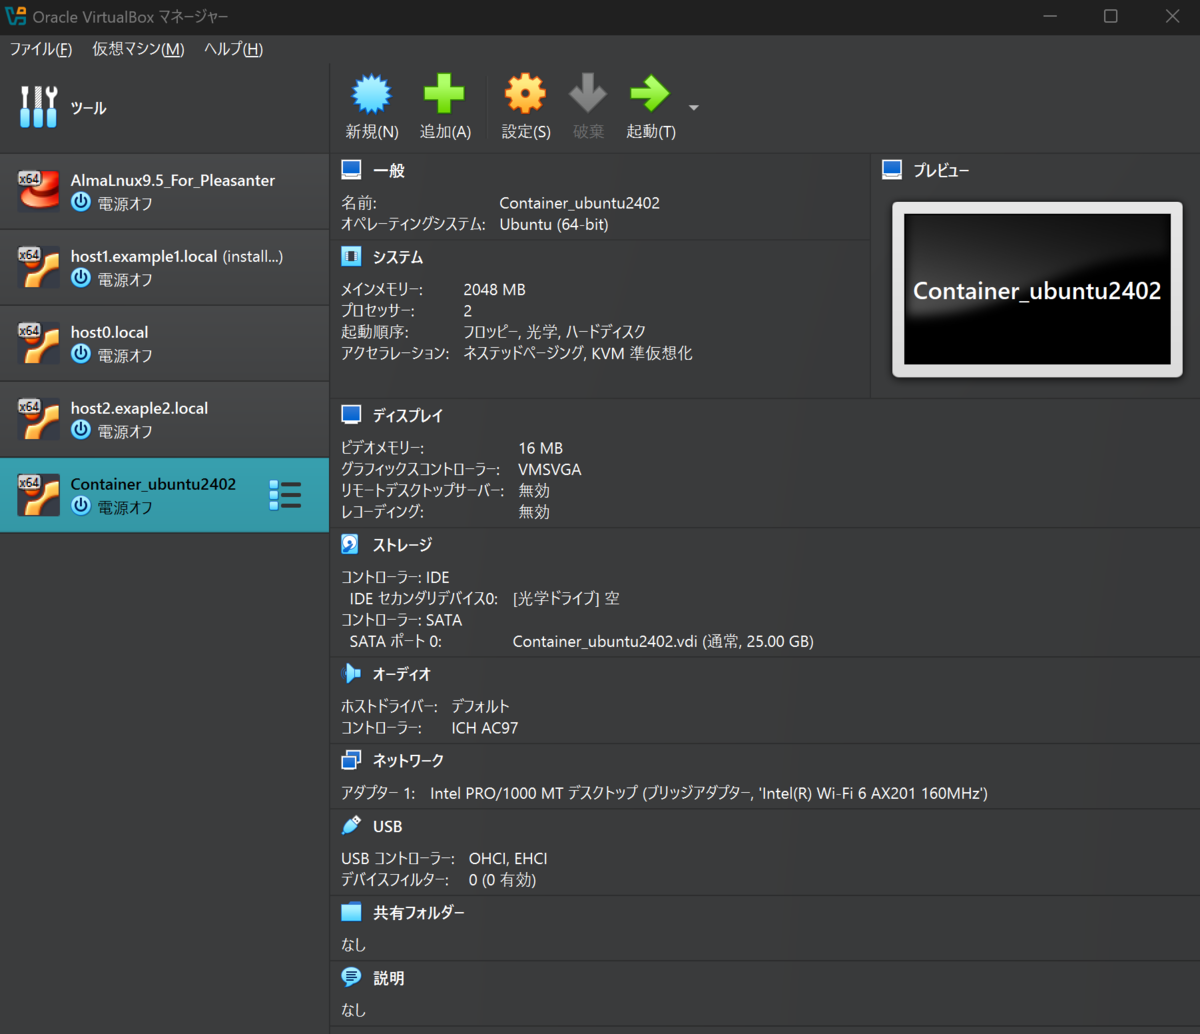Select host2.exaple2.local VM entry
This screenshot has height=1034, width=1200.
click(164, 419)
